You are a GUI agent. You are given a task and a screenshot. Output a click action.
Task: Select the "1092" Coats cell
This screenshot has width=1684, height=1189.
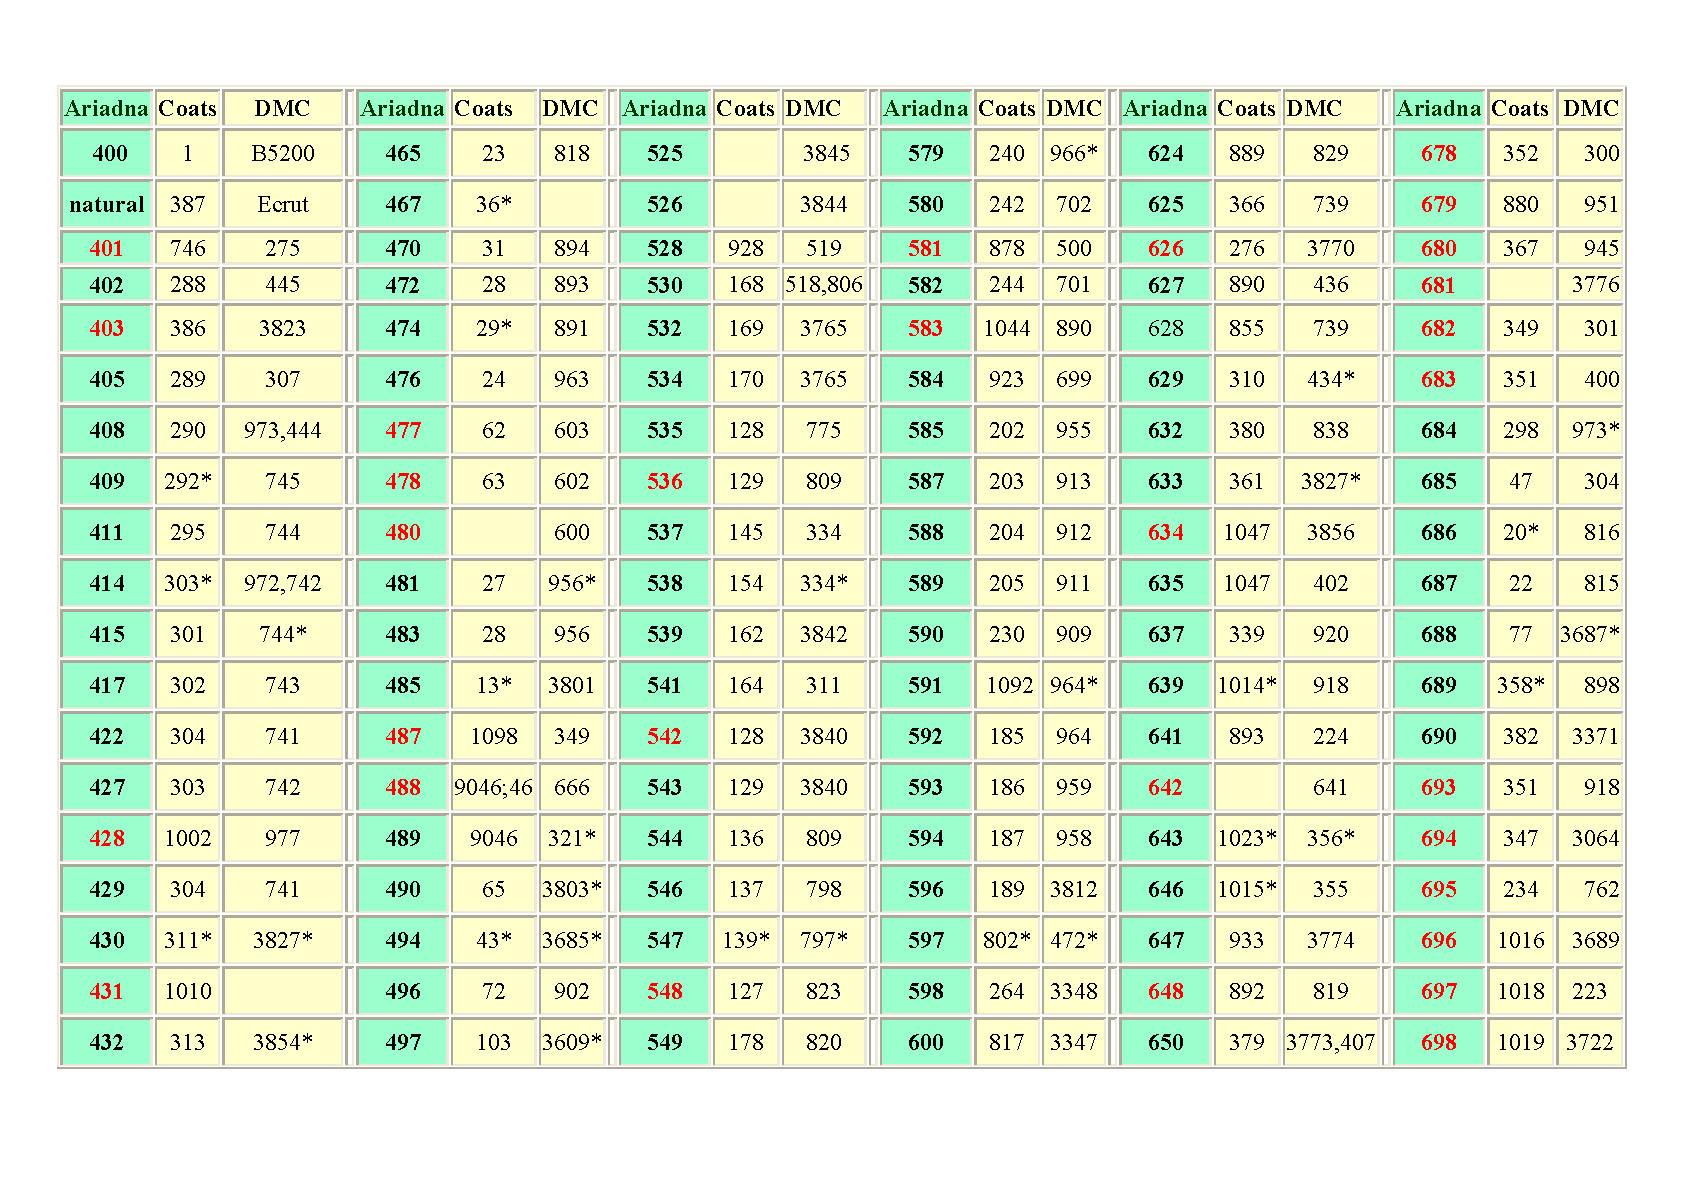(1008, 686)
